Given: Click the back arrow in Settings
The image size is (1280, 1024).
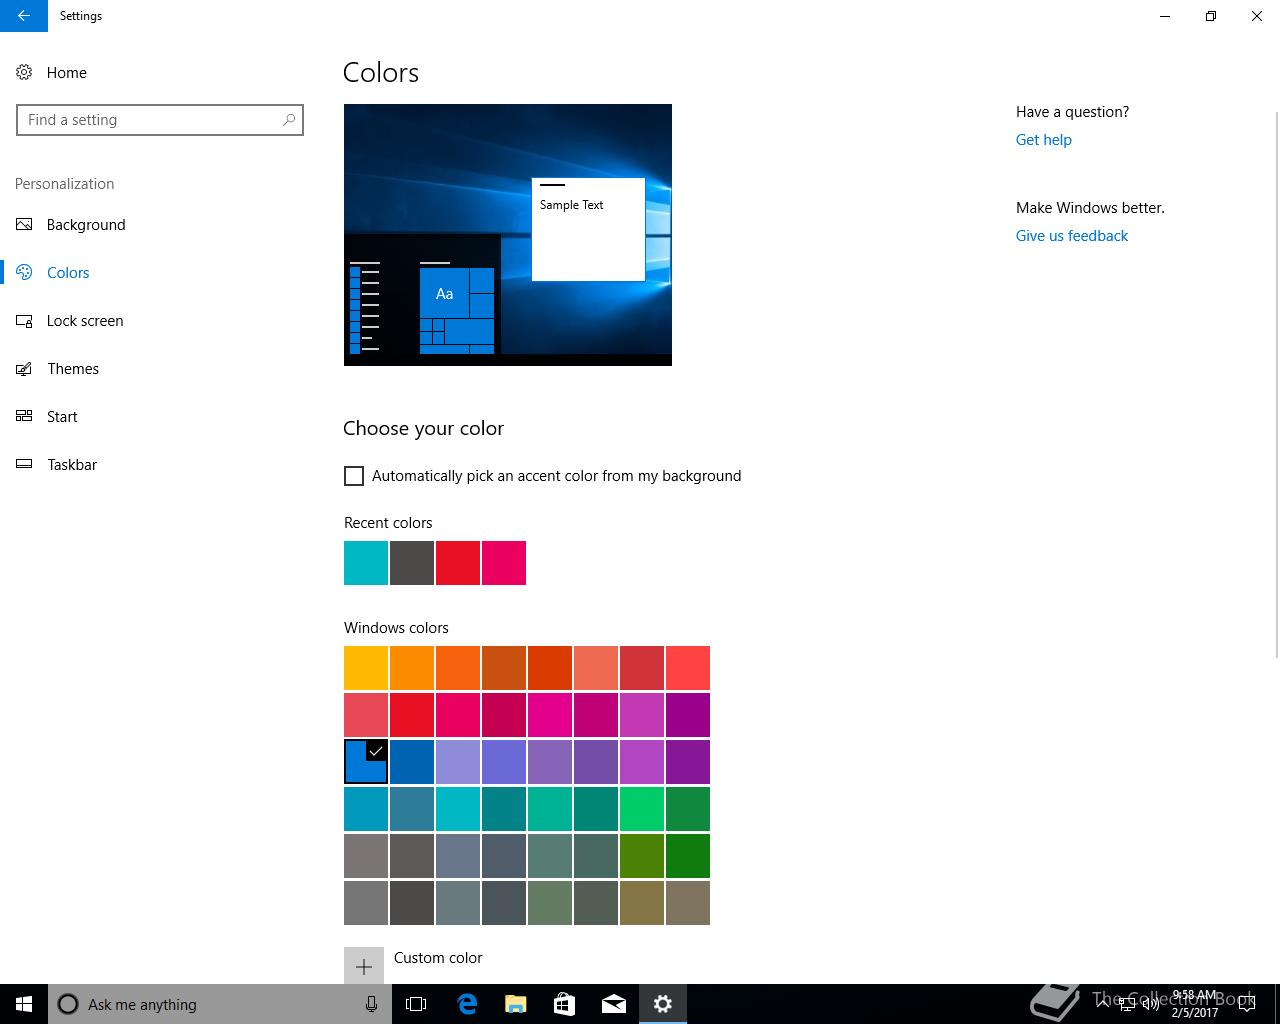Looking at the screenshot, I should (24, 16).
